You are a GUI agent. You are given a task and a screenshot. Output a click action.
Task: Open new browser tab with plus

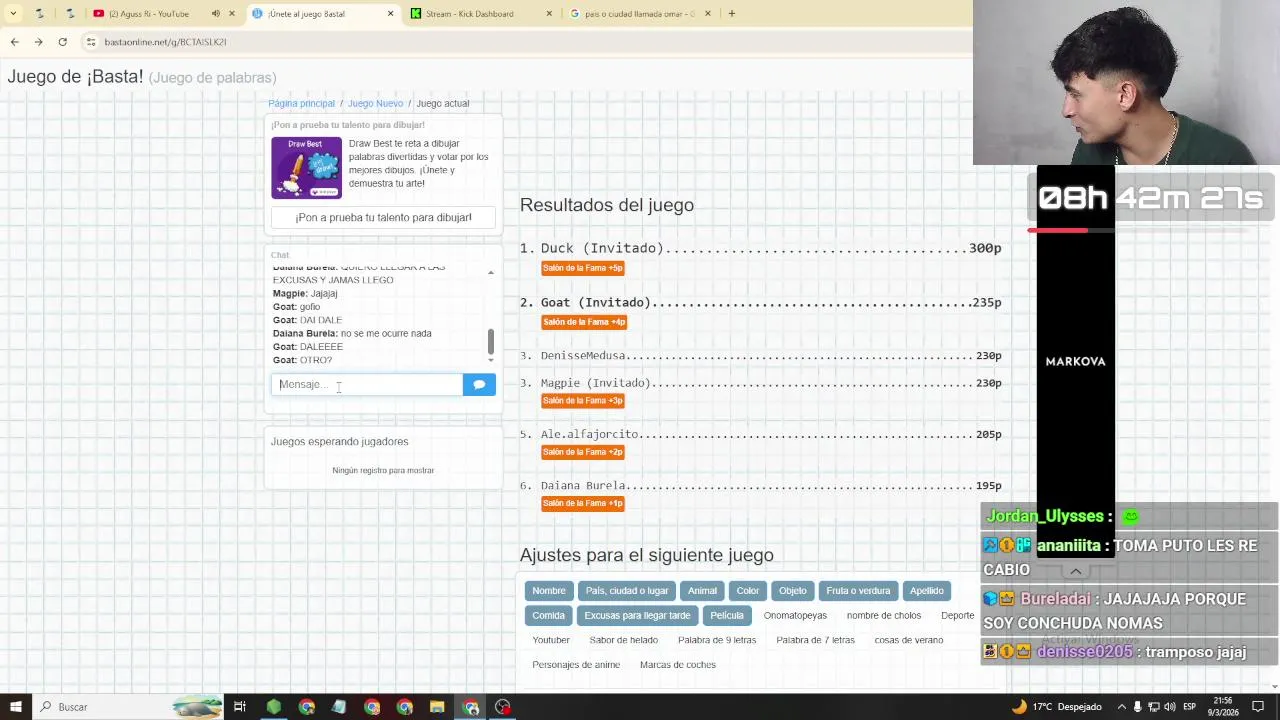[731, 14]
